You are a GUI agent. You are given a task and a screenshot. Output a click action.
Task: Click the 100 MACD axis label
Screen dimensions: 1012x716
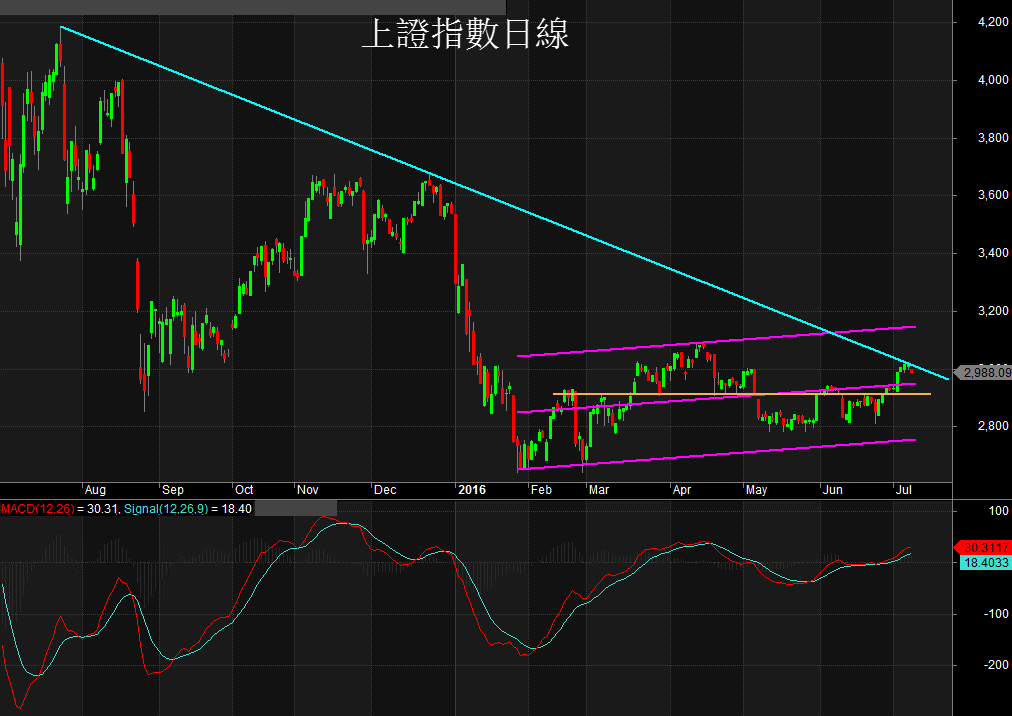[998, 511]
